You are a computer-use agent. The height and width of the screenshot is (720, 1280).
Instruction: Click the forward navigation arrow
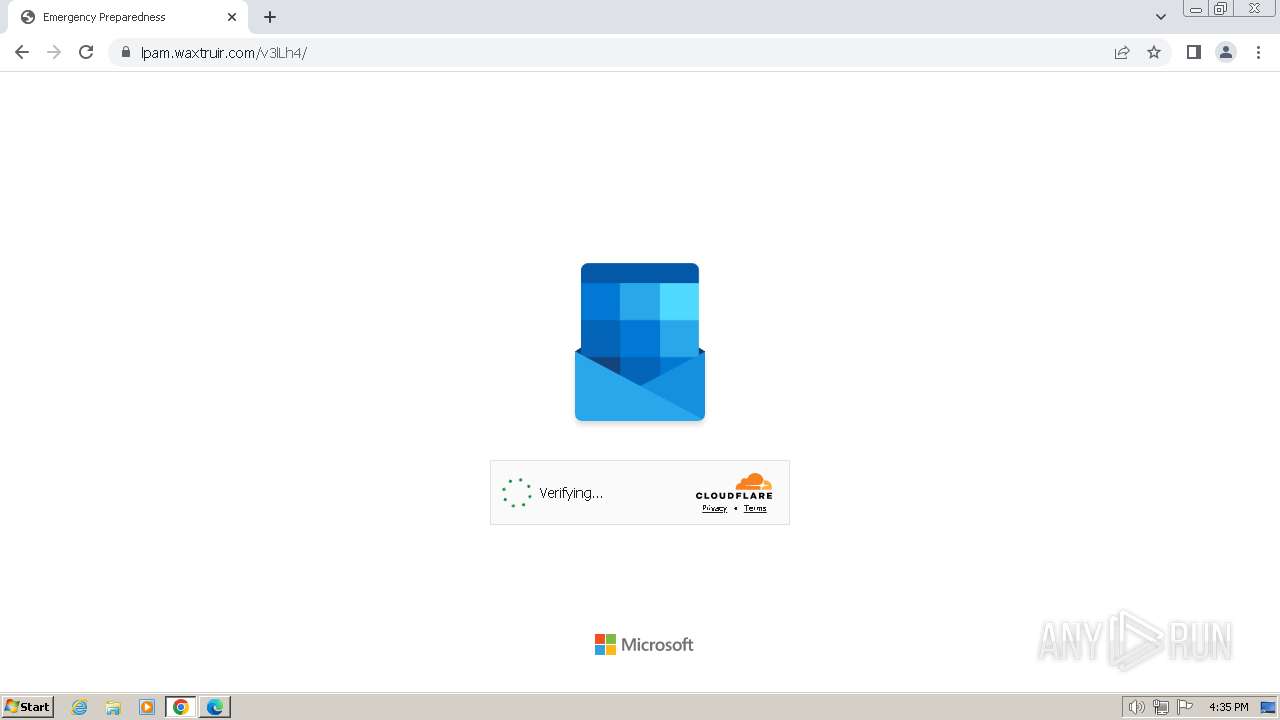point(54,52)
